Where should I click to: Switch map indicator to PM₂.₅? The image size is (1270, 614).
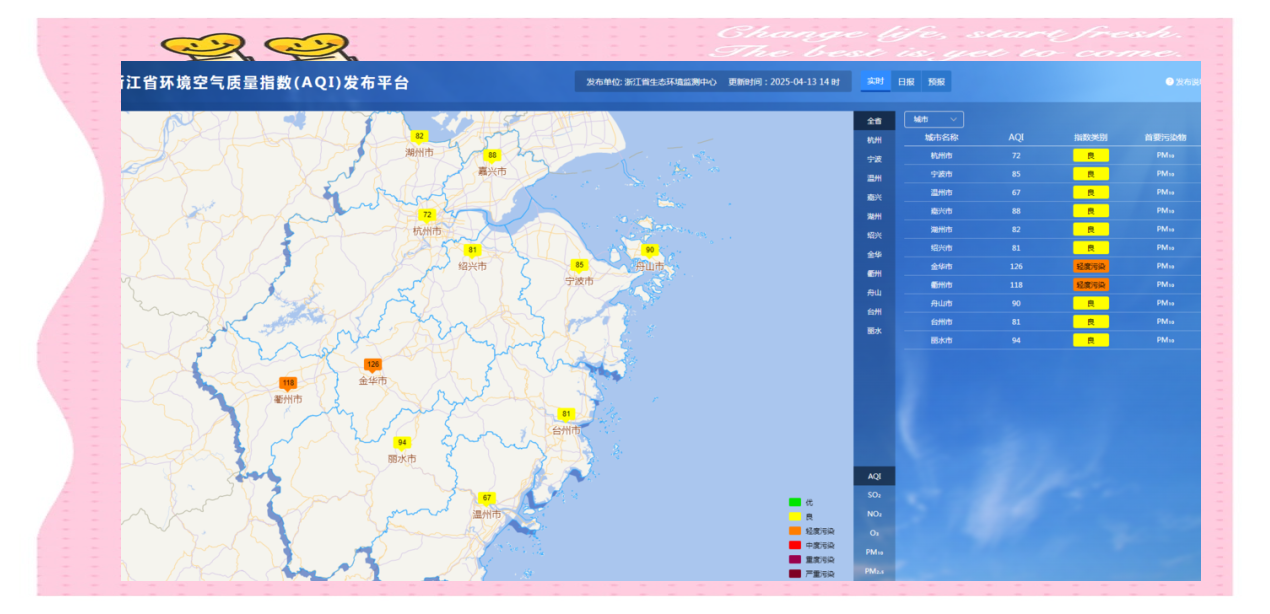click(x=874, y=571)
